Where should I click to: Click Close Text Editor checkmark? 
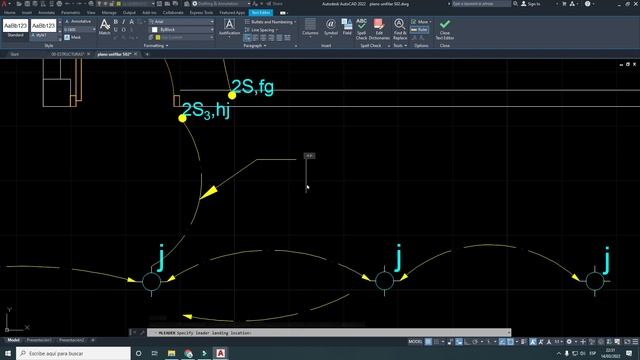(444, 29)
